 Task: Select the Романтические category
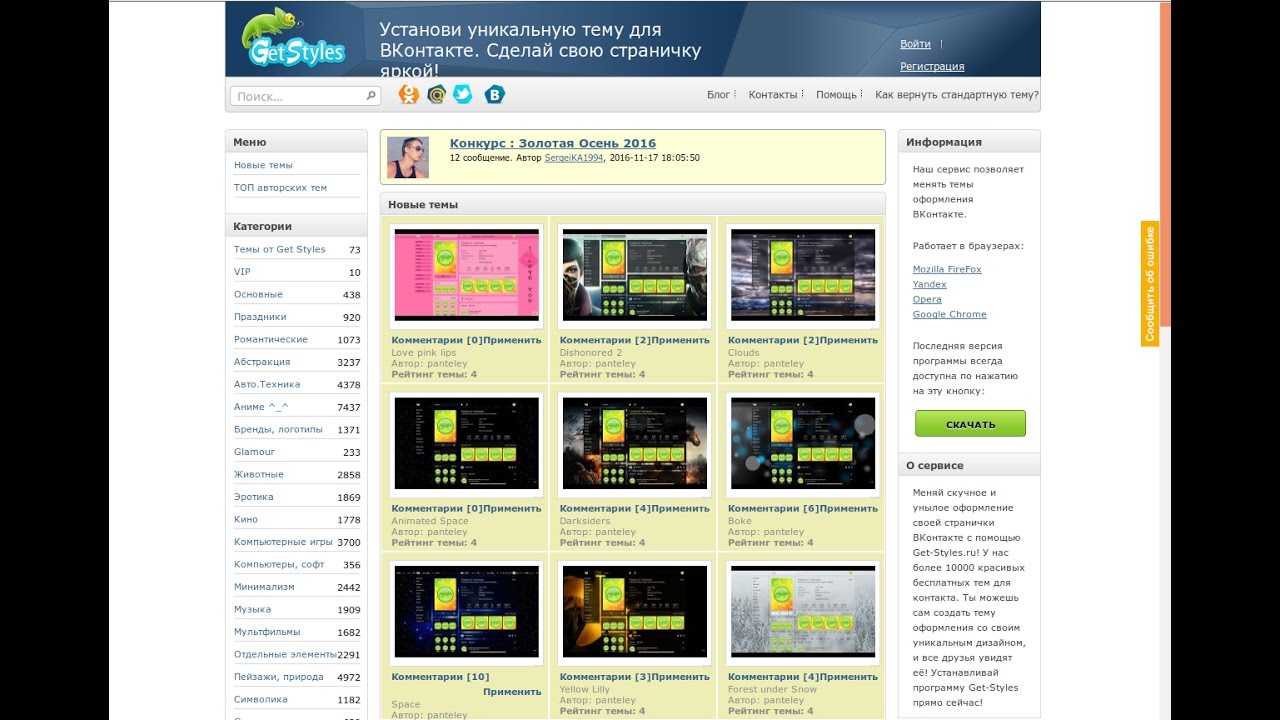pos(271,339)
